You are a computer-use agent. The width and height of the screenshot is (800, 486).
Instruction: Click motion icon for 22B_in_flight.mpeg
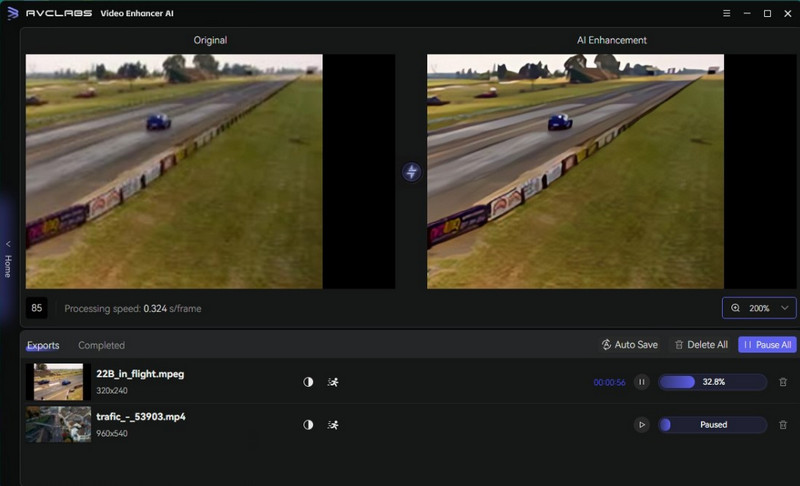coord(333,382)
